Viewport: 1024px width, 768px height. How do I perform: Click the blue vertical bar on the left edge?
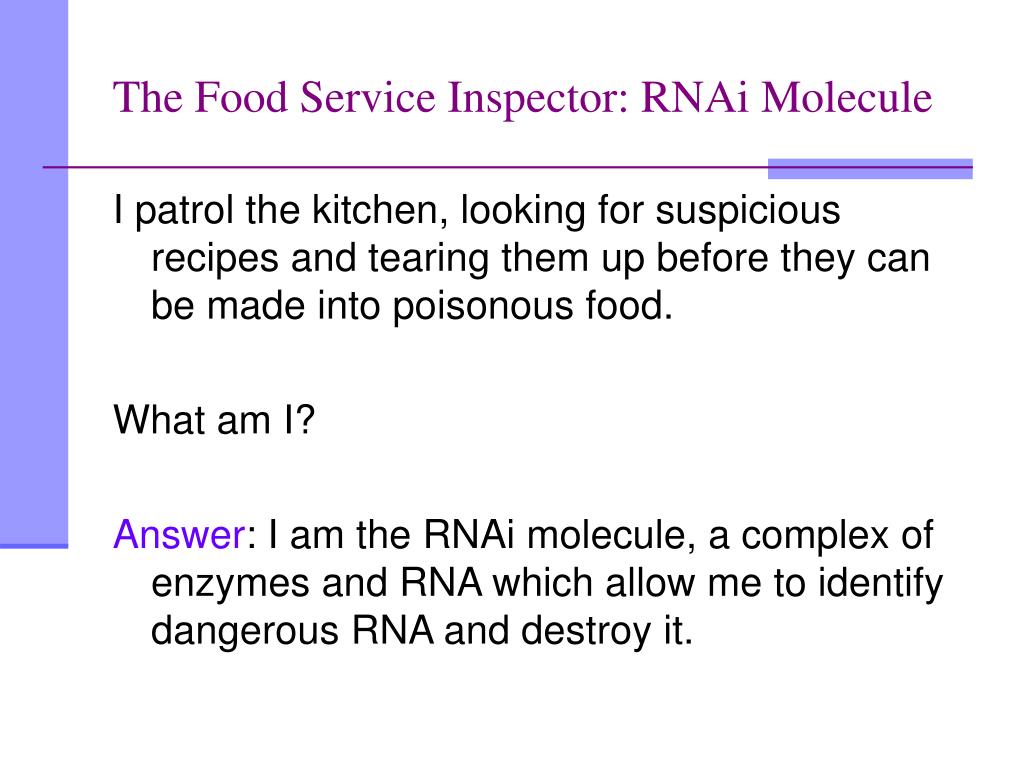34,273
